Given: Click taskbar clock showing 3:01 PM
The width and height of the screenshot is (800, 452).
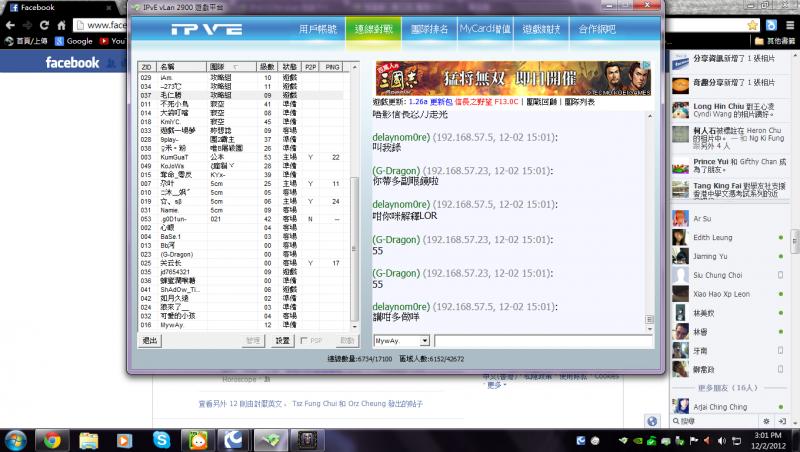Looking at the screenshot, I should (768, 441).
